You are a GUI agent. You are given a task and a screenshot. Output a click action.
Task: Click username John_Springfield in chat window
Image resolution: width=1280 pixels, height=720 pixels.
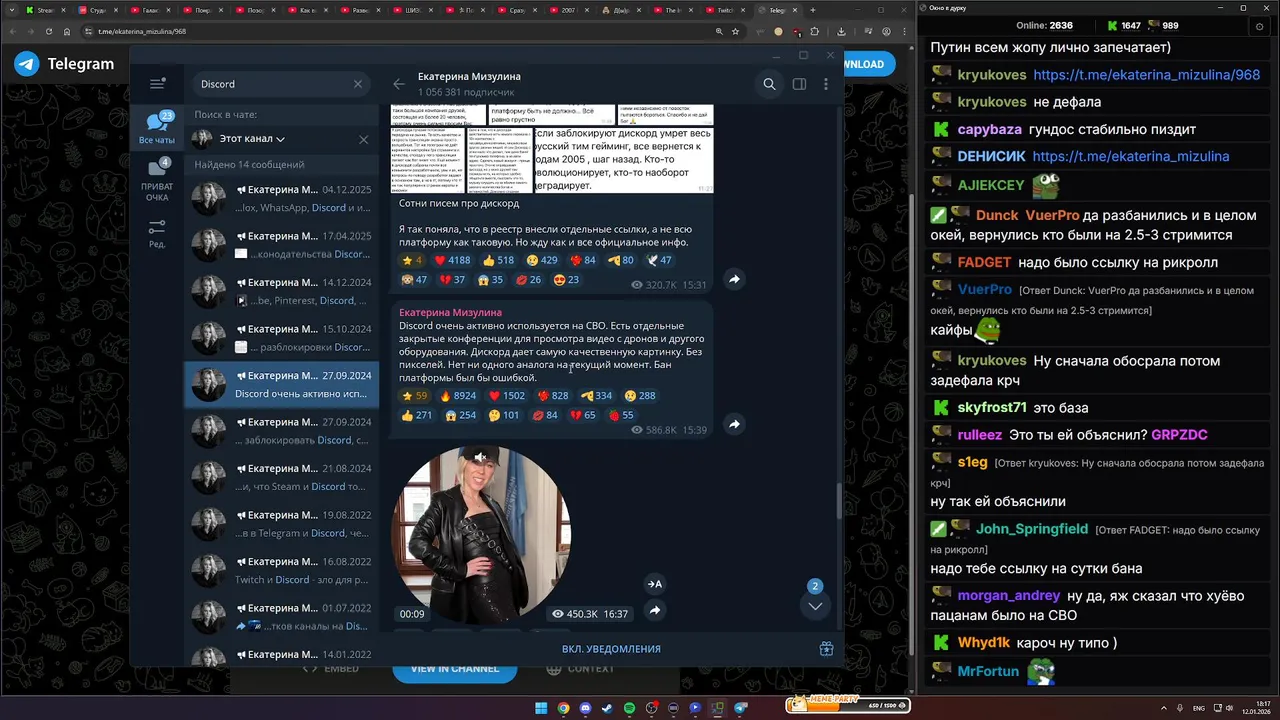coord(1032,529)
